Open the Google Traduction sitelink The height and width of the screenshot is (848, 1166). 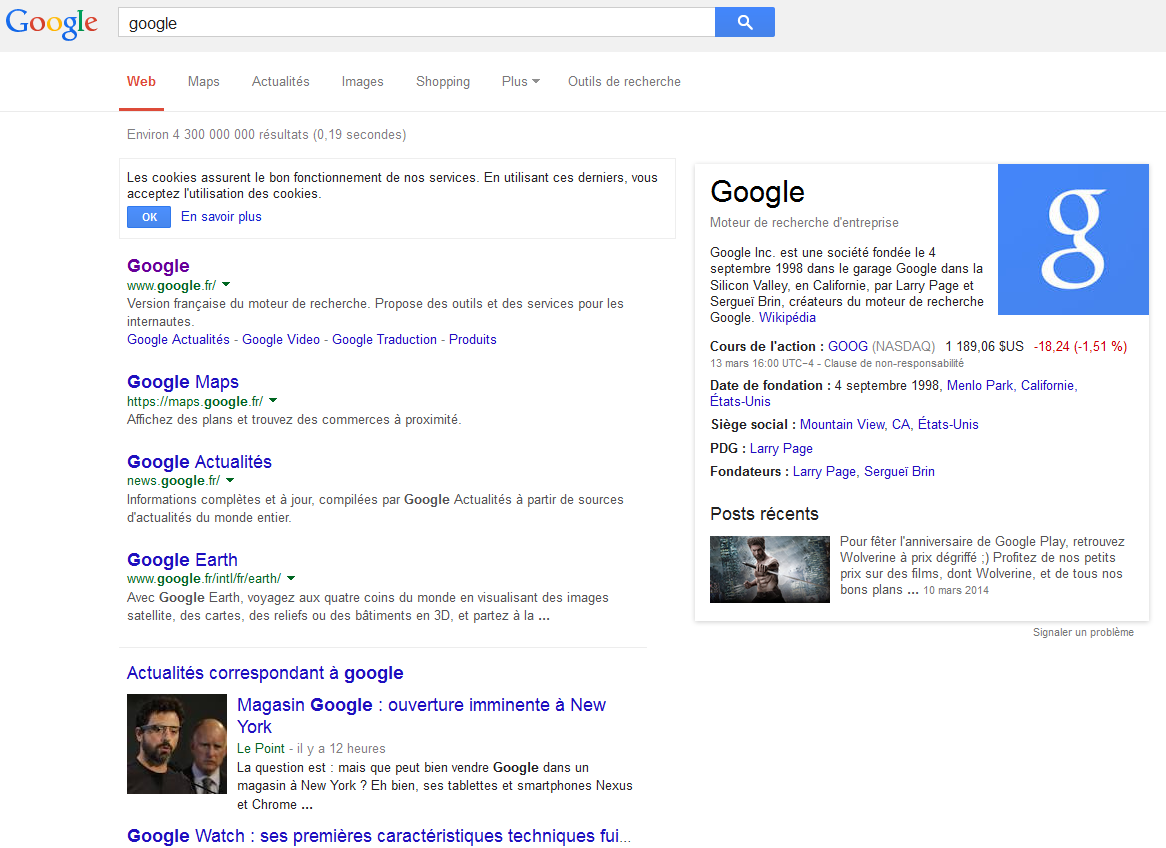(384, 339)
